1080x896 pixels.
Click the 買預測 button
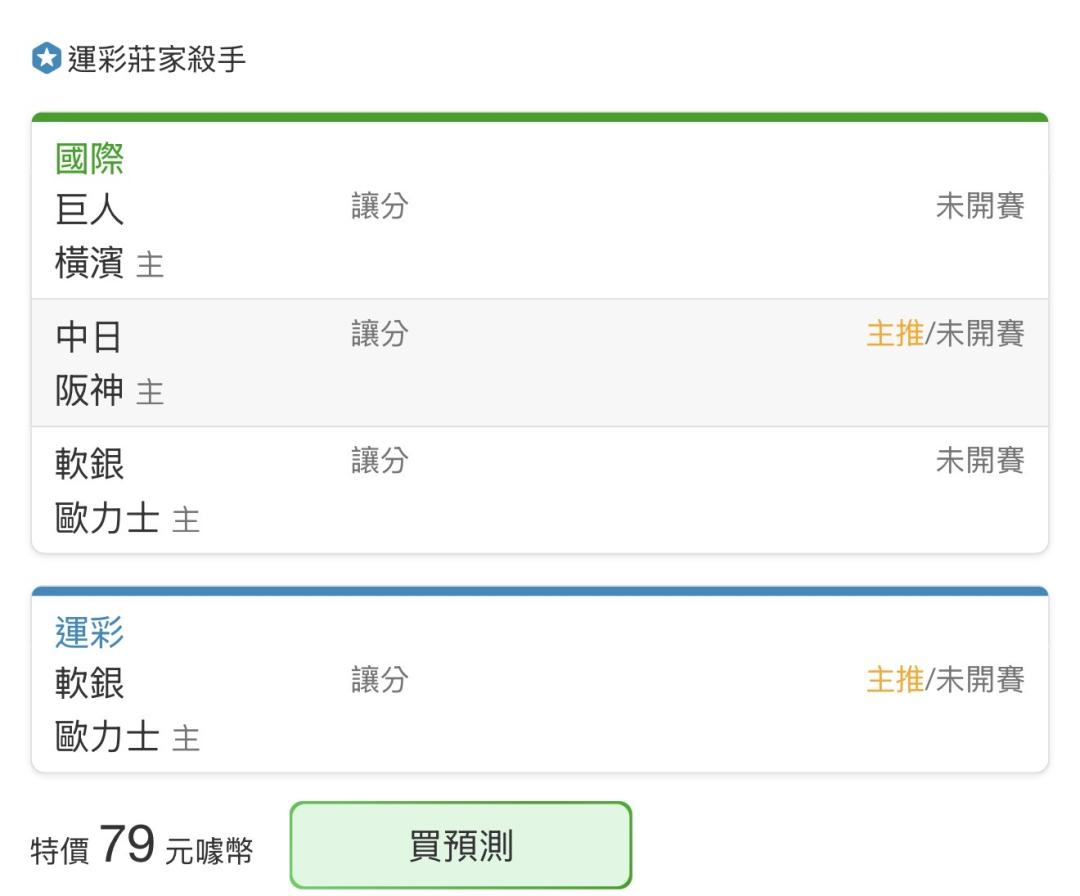click(x=461, y=845)
